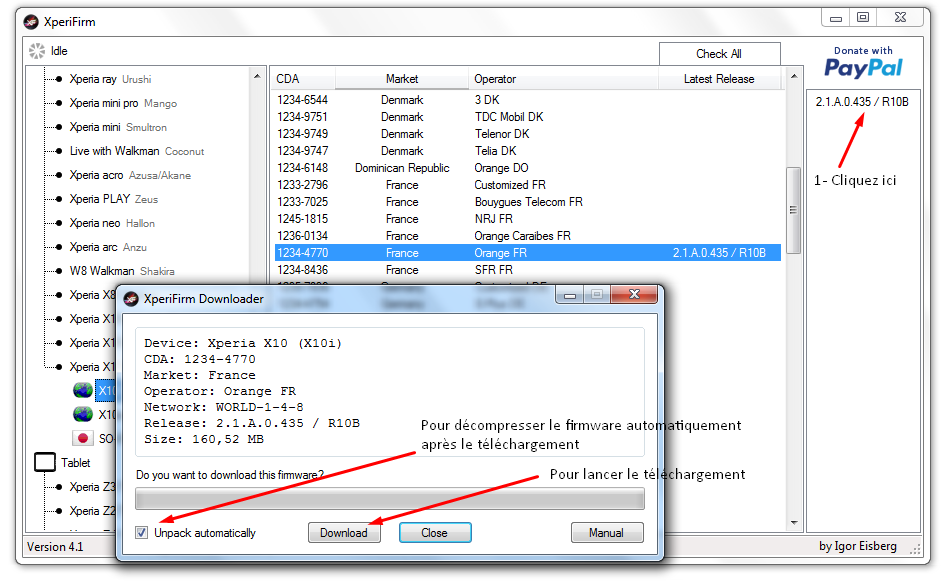
Task: Select the Xperia mini Smultron device
Action: click(x=118, y=127)
